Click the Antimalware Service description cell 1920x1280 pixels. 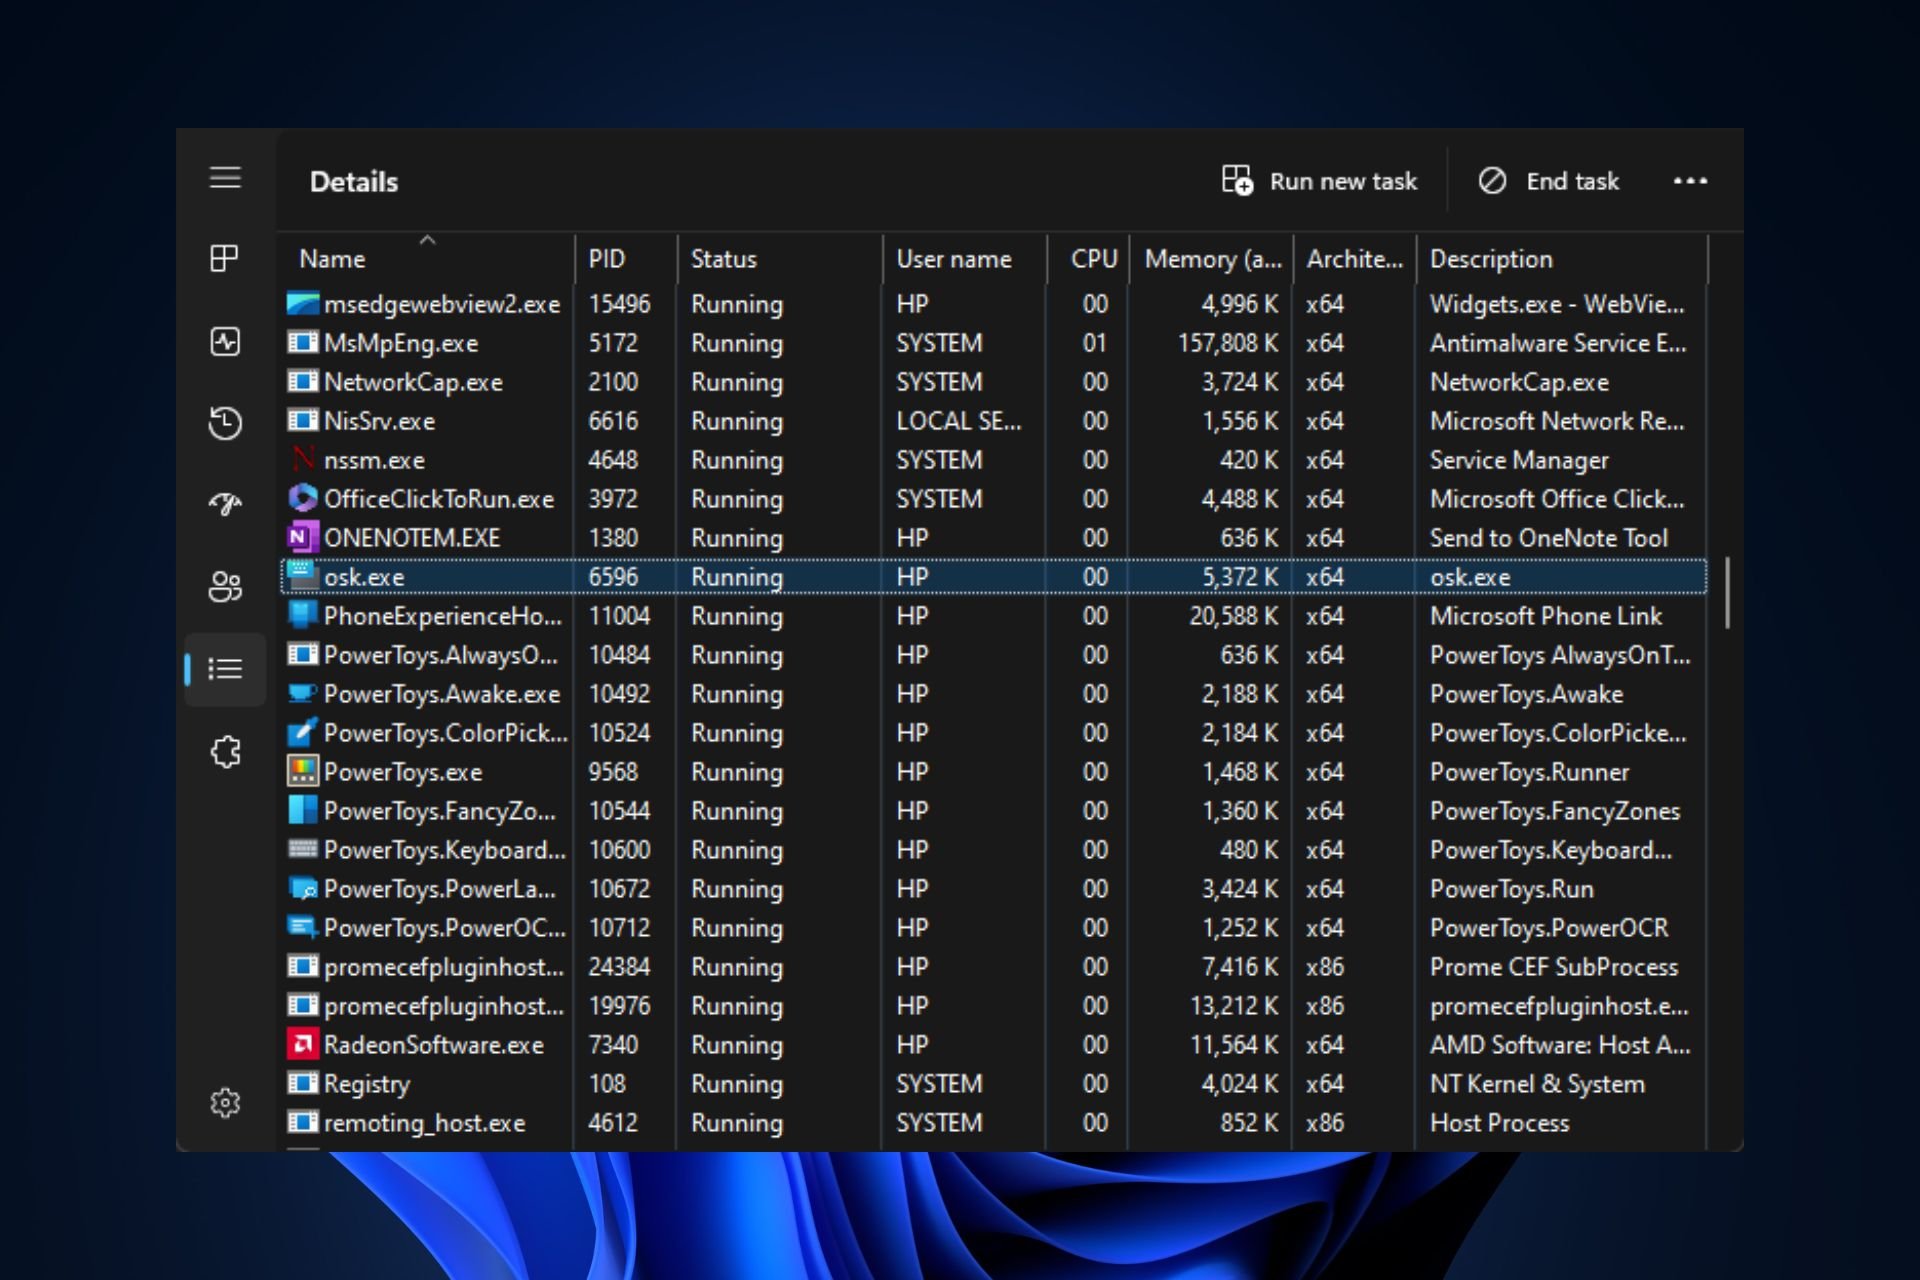(x=1558, y=343)
